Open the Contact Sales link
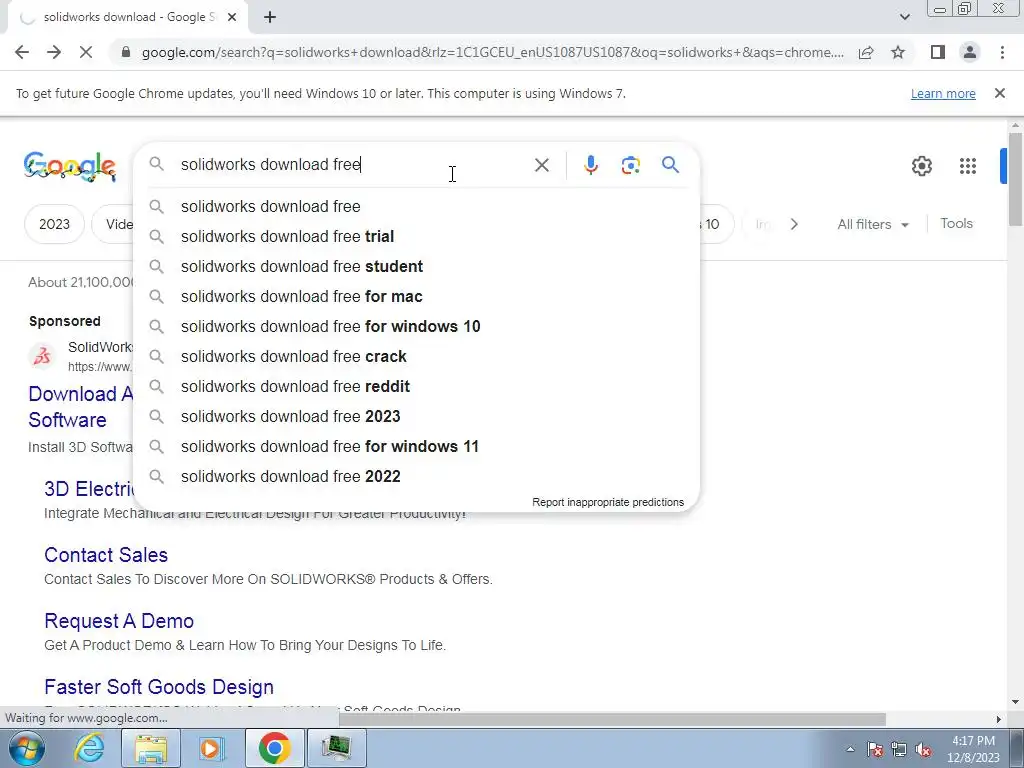Screen dimensions: 1024x768 (106, 555)
